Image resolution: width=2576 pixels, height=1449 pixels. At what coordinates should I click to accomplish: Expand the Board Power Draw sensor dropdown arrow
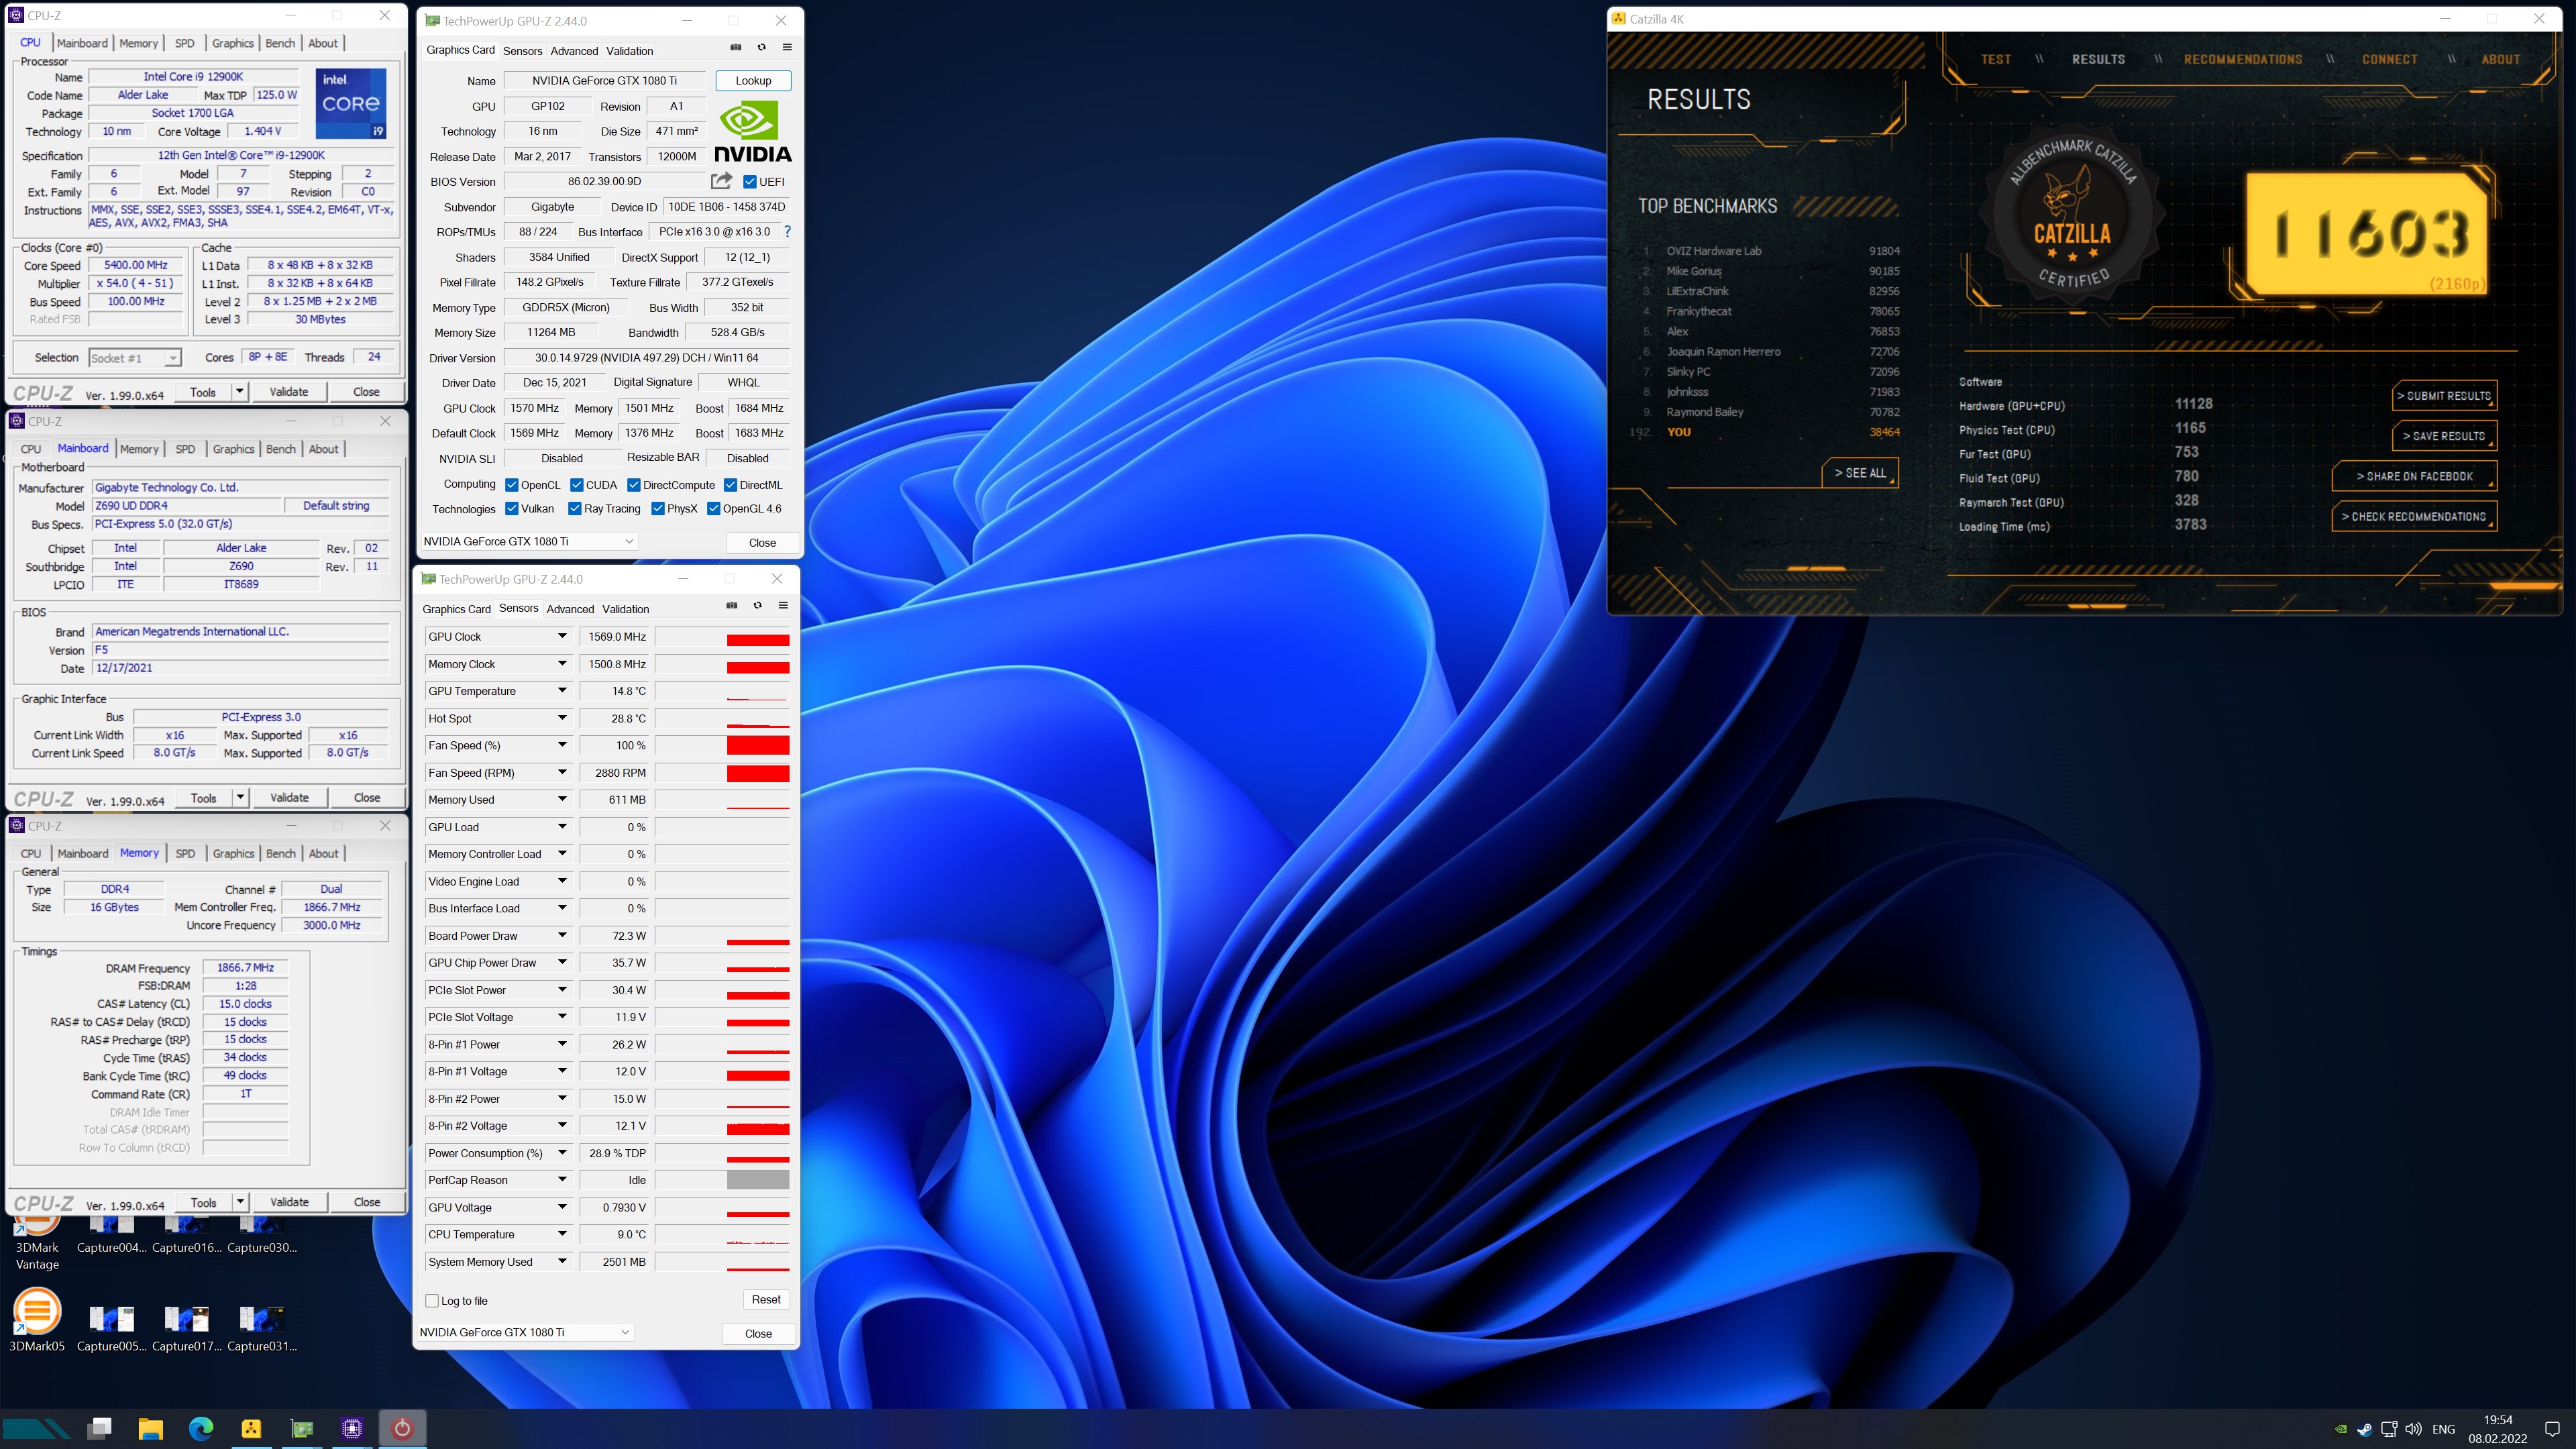tap(562, 936)
